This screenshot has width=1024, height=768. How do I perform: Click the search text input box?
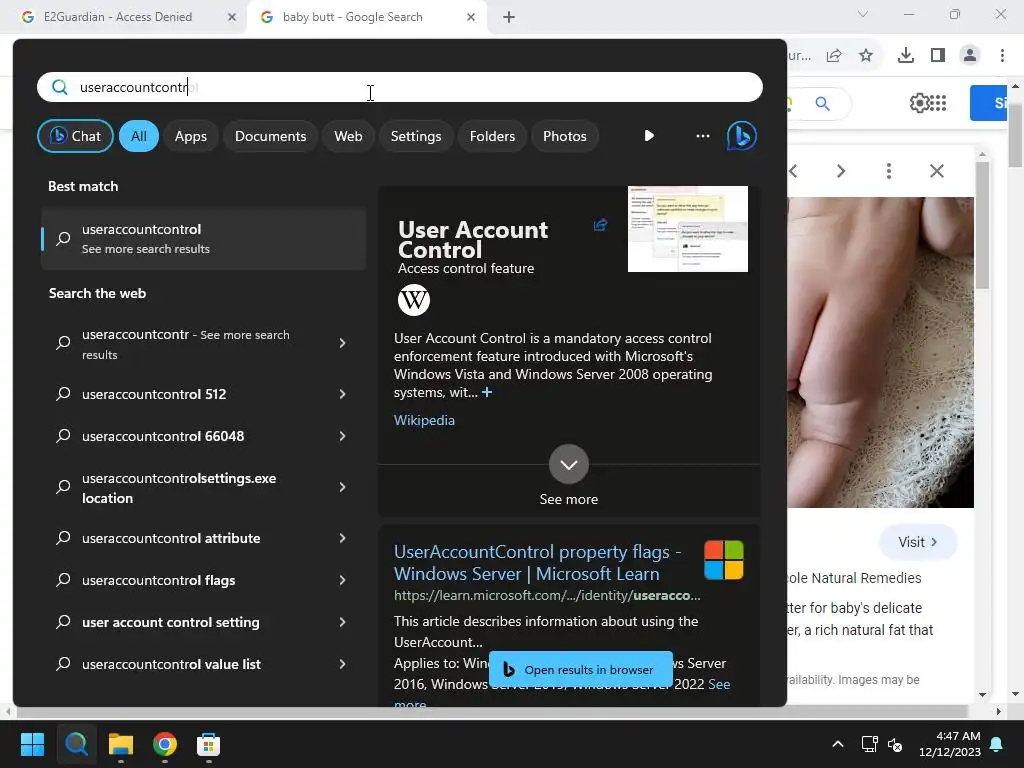pyautogui.click(x=400, y=87)
